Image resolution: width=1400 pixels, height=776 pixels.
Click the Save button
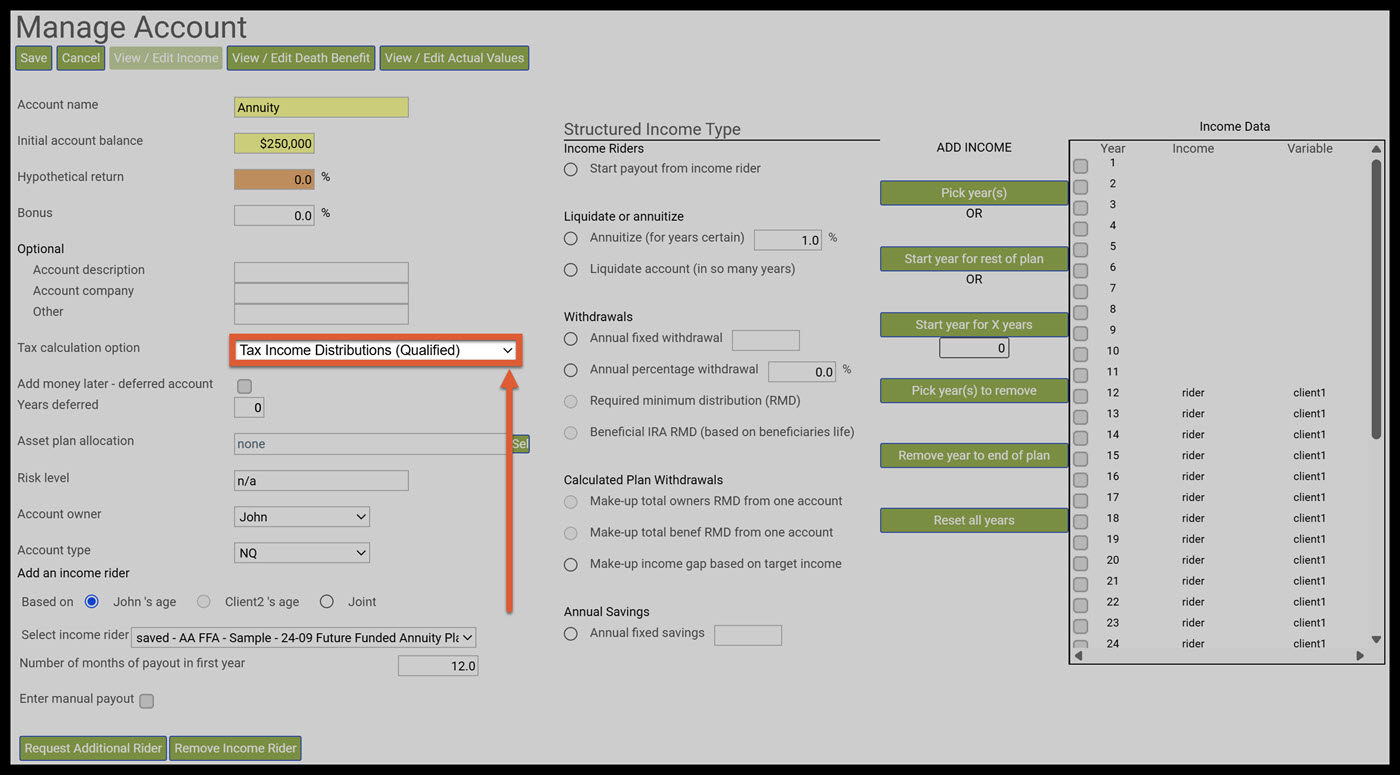coord(34,58)
